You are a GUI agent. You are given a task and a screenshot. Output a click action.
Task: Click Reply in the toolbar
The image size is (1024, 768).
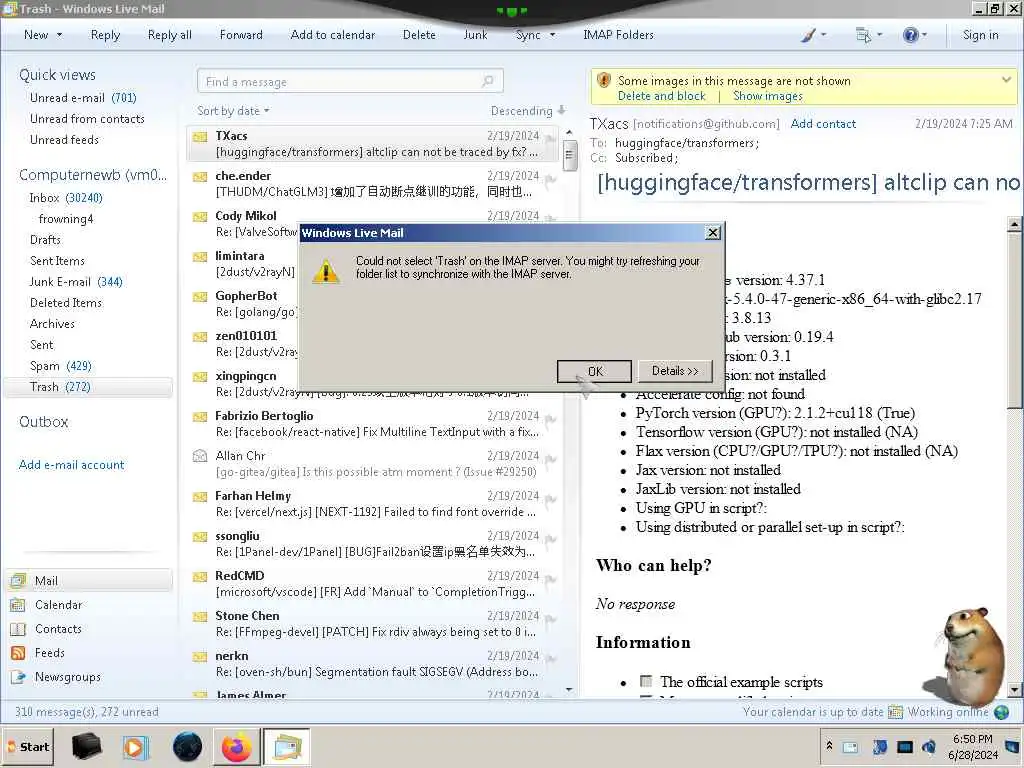[x=105, y=35]
